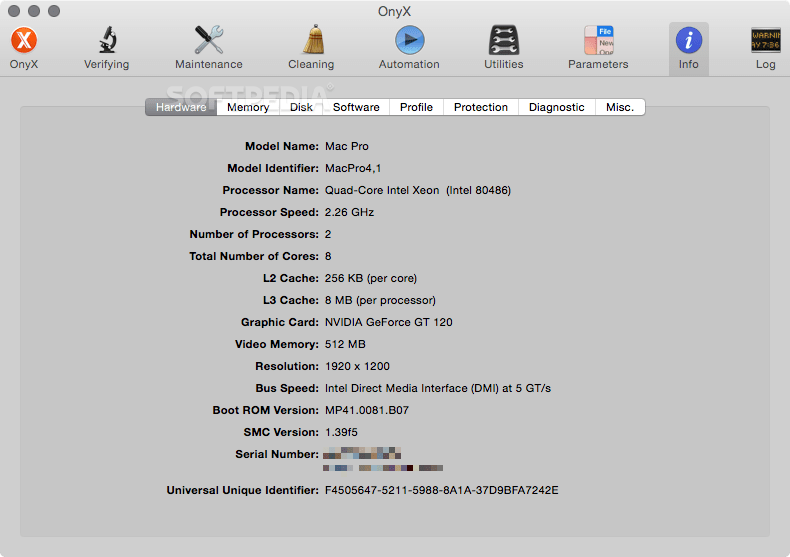Click the '2.26 GHz' processor speed value
The width and height of the screenshot is (790, 557).
pos(349,212)
